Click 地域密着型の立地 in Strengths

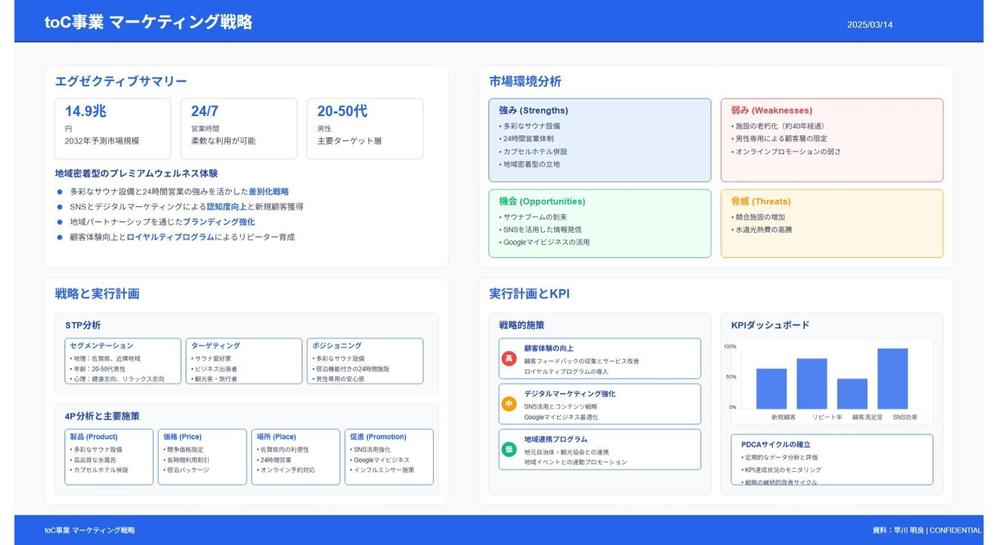[531, 164]
